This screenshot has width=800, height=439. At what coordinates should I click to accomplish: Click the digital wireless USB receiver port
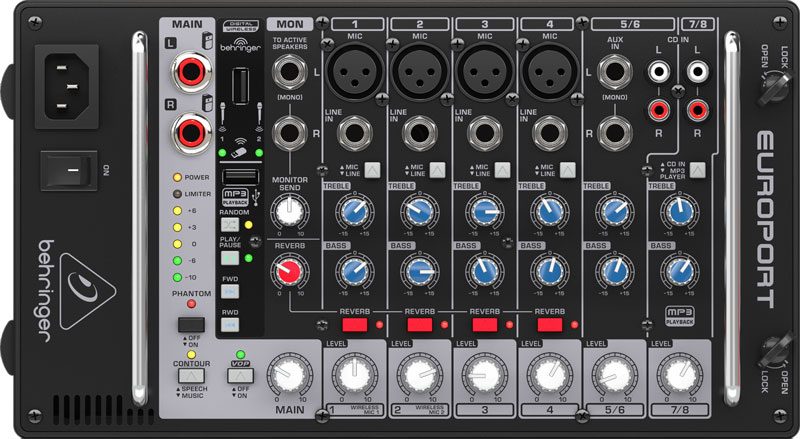click(240, 86)
